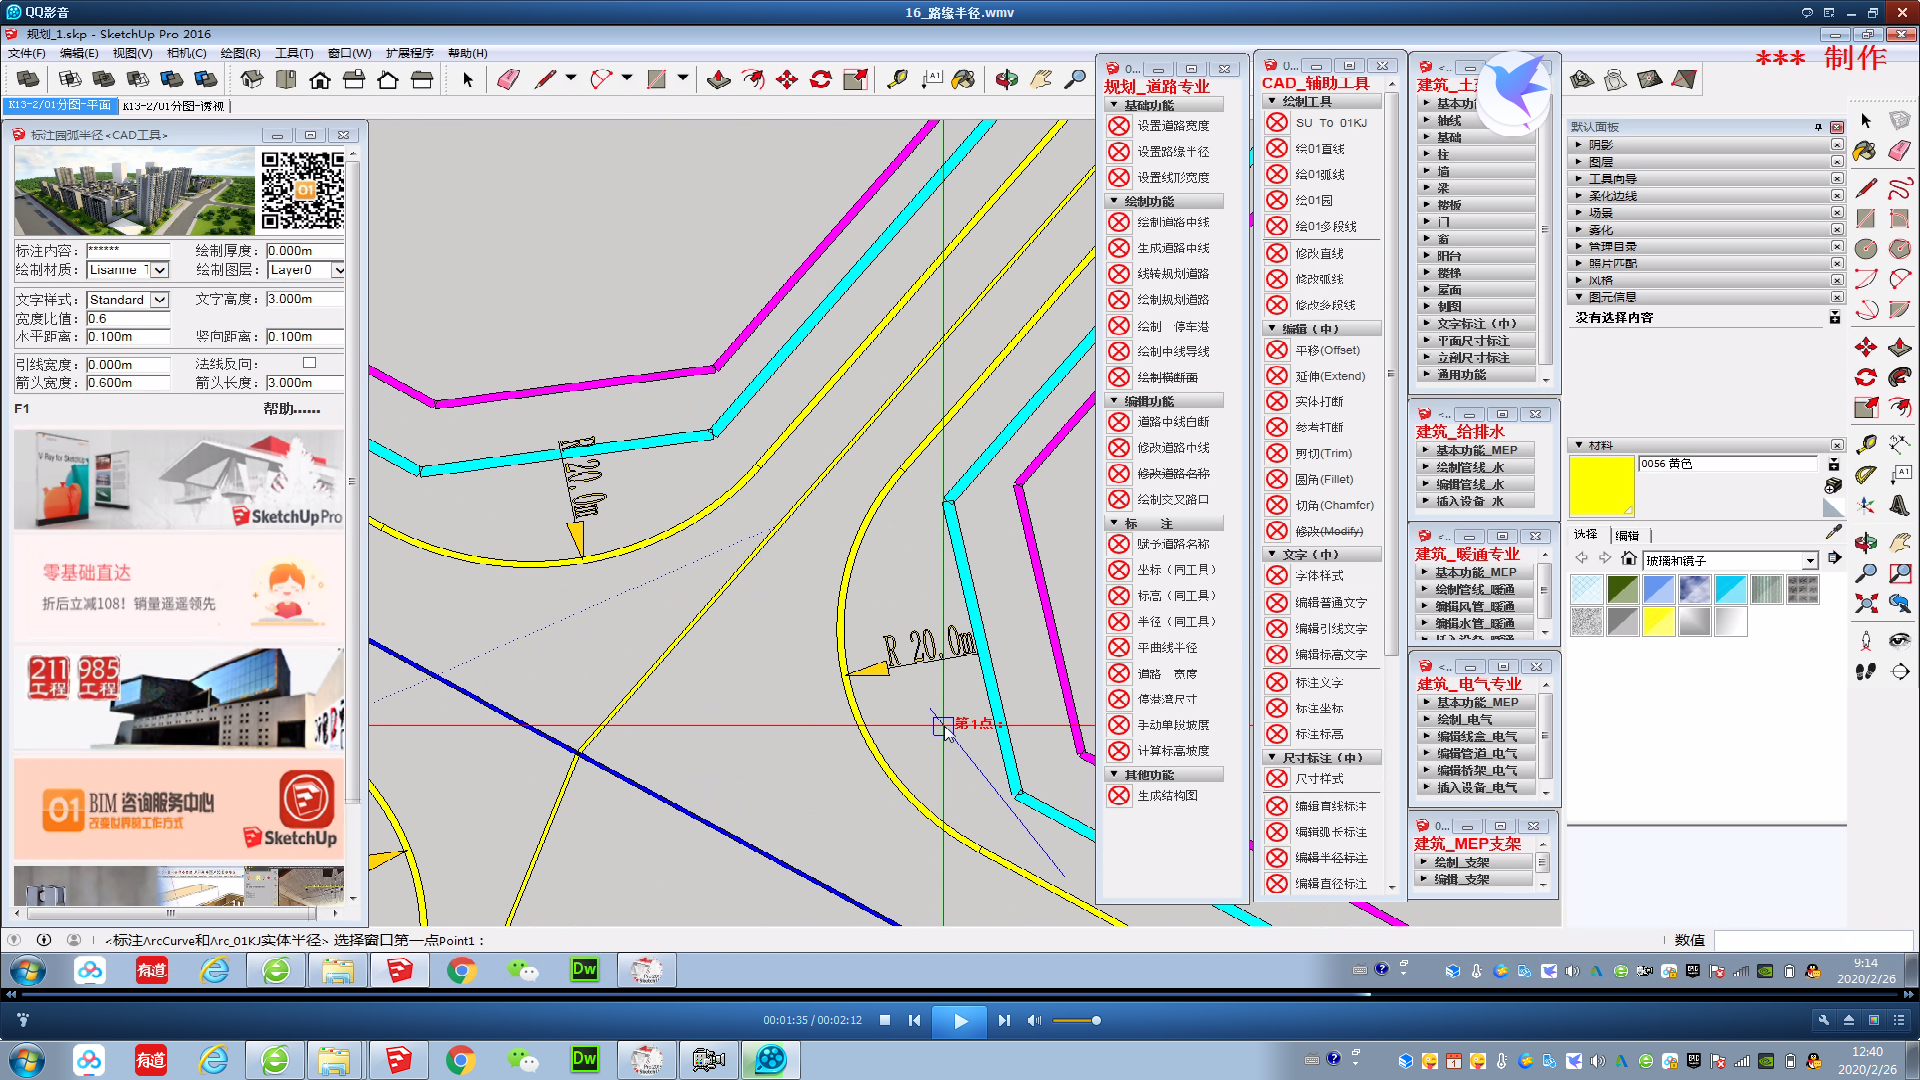This screenshot has width=1920, height=1080.
Task: Select the red Move tool in top toolbar
Action: click(787, 80)
